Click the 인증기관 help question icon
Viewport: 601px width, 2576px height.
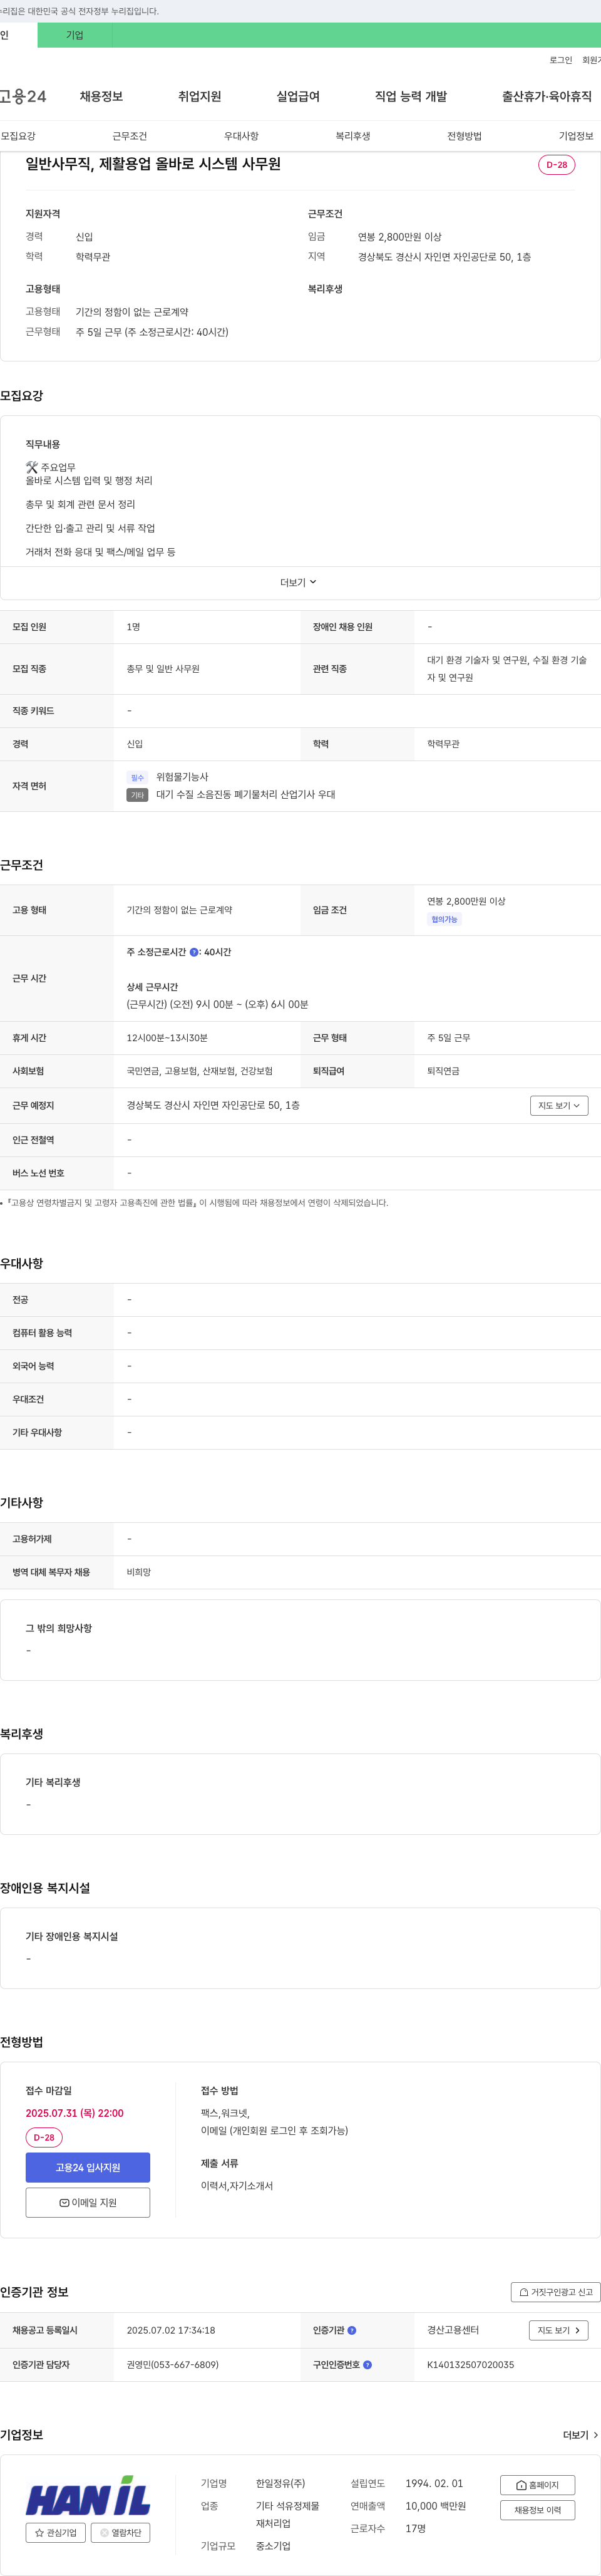click(352, 2330)
